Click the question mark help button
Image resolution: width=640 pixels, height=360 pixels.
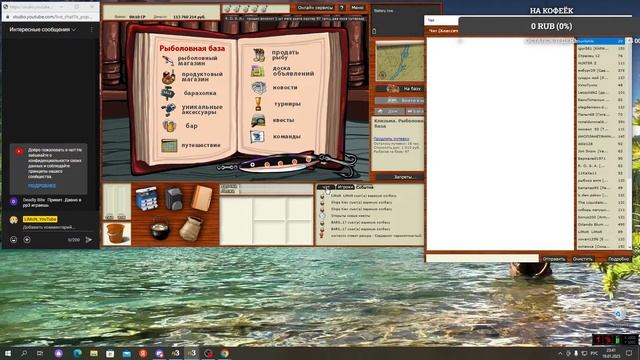[x=342, y=8]
